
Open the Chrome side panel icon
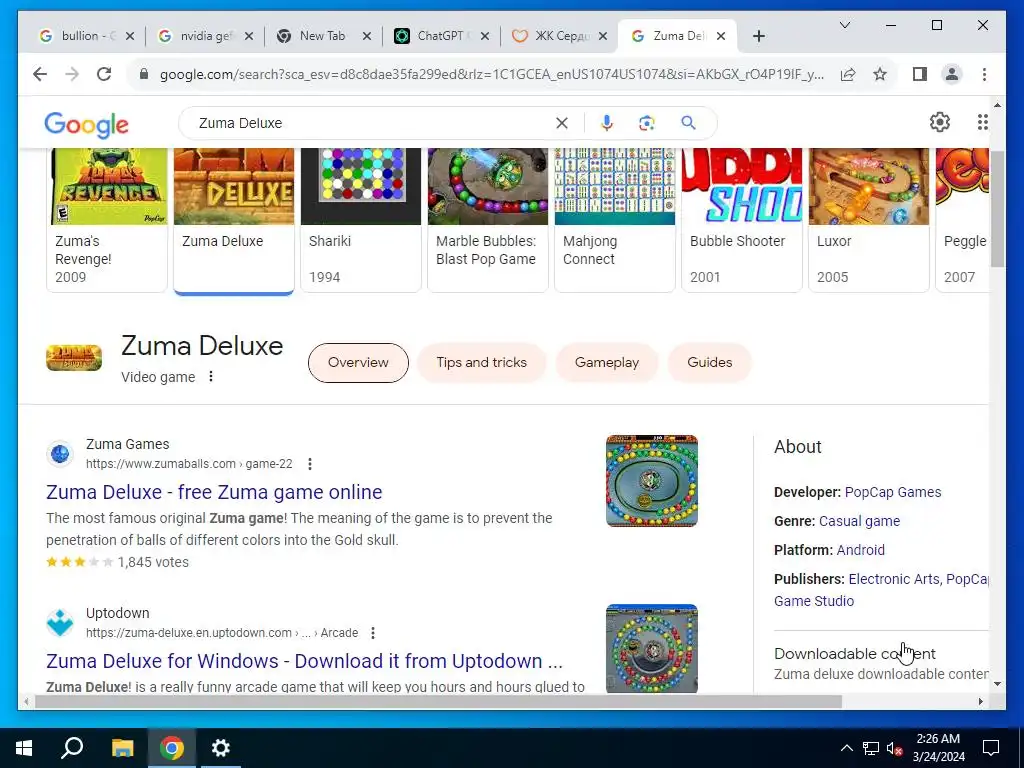[x=920, y=74]
